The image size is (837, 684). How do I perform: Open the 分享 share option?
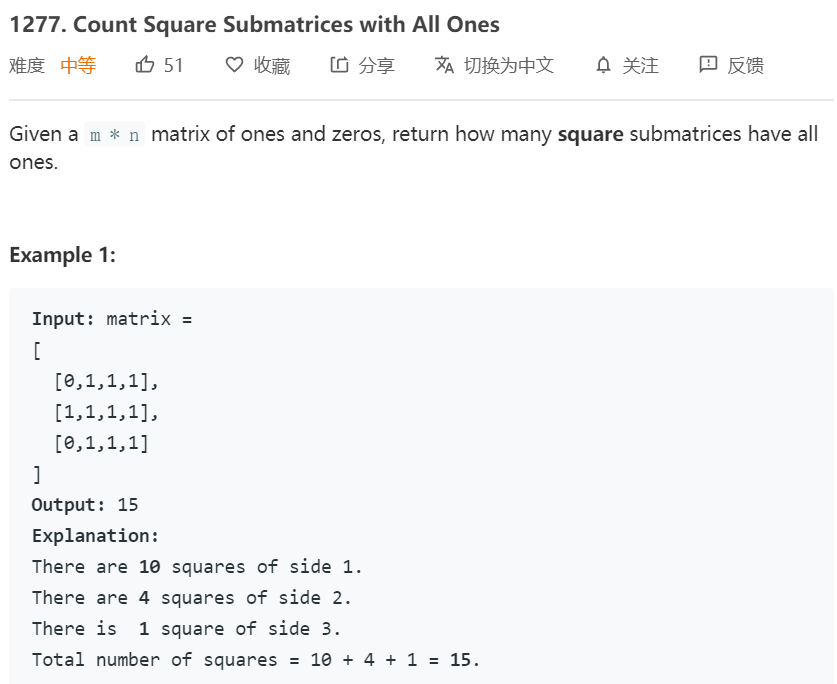click(376, 65)
